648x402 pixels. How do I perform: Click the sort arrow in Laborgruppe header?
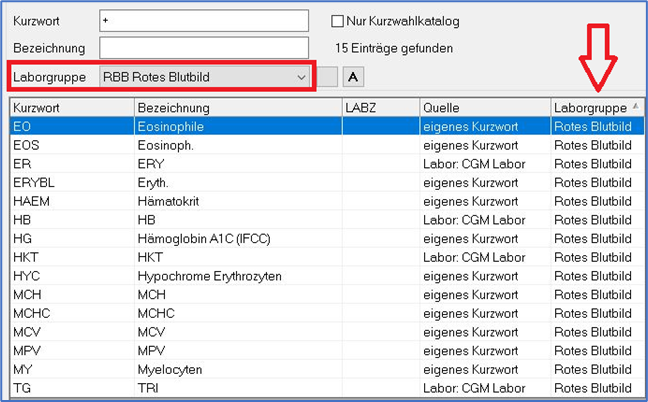pos(636,106)
